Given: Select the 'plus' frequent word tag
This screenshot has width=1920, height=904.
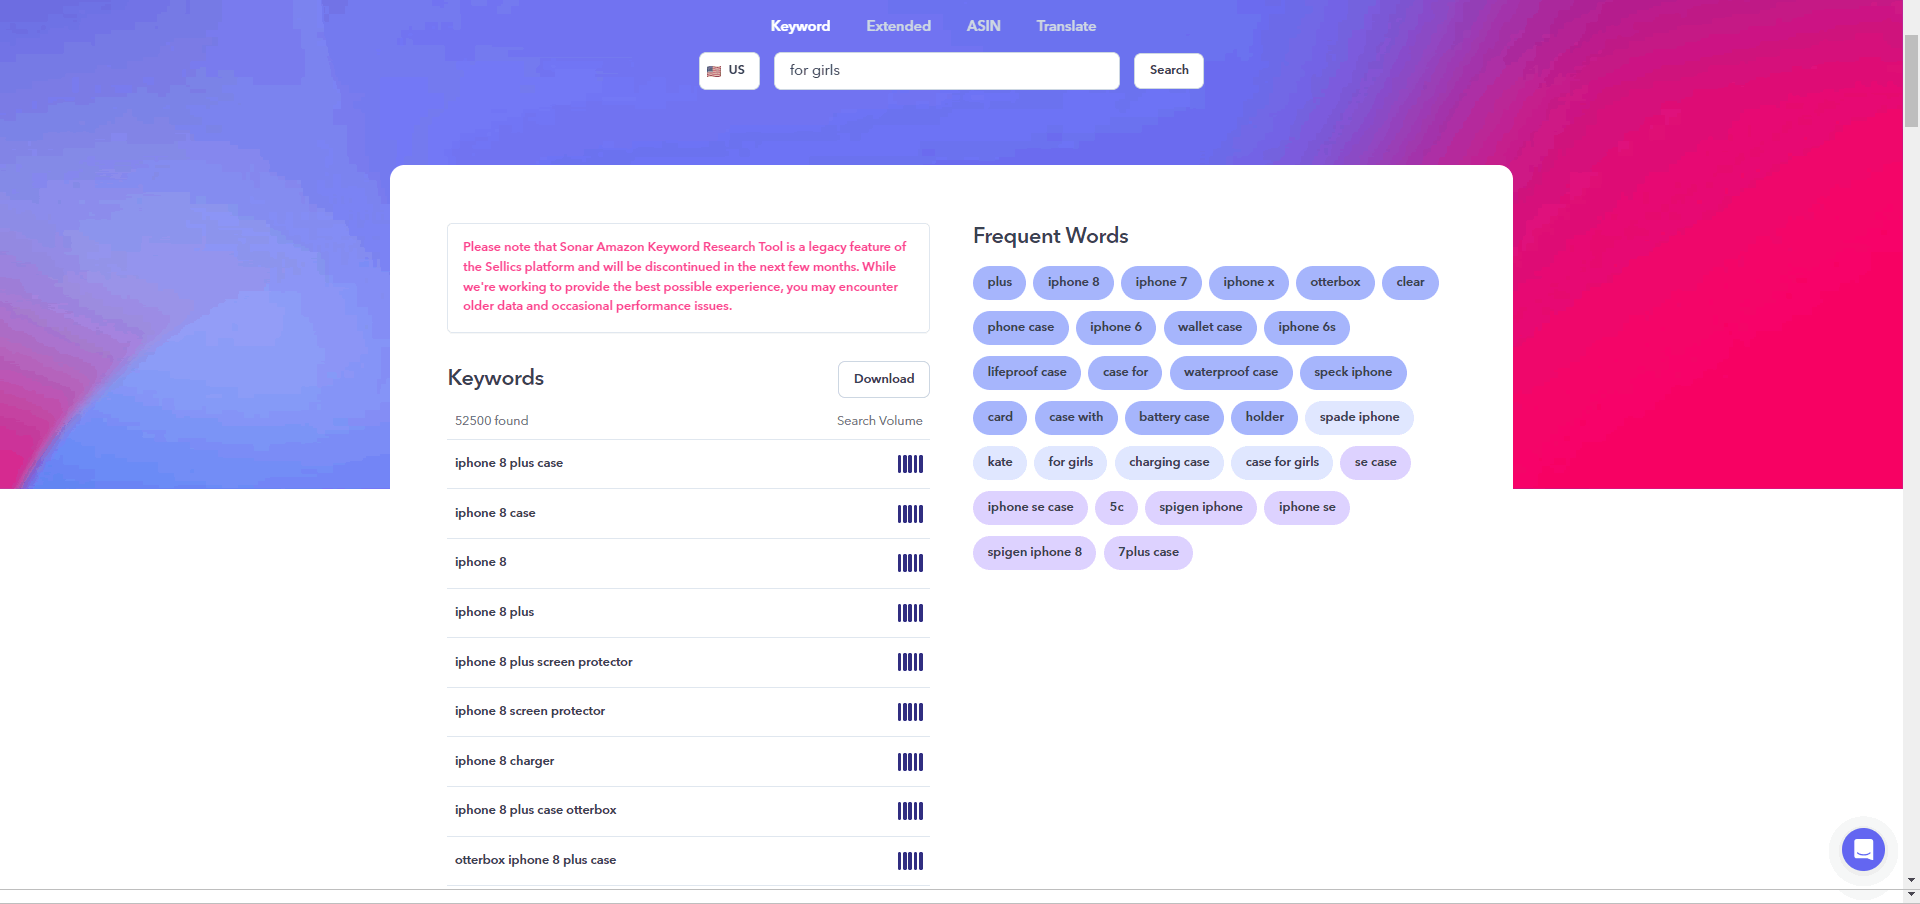Looking at the screenshot, I should (999, 283).
